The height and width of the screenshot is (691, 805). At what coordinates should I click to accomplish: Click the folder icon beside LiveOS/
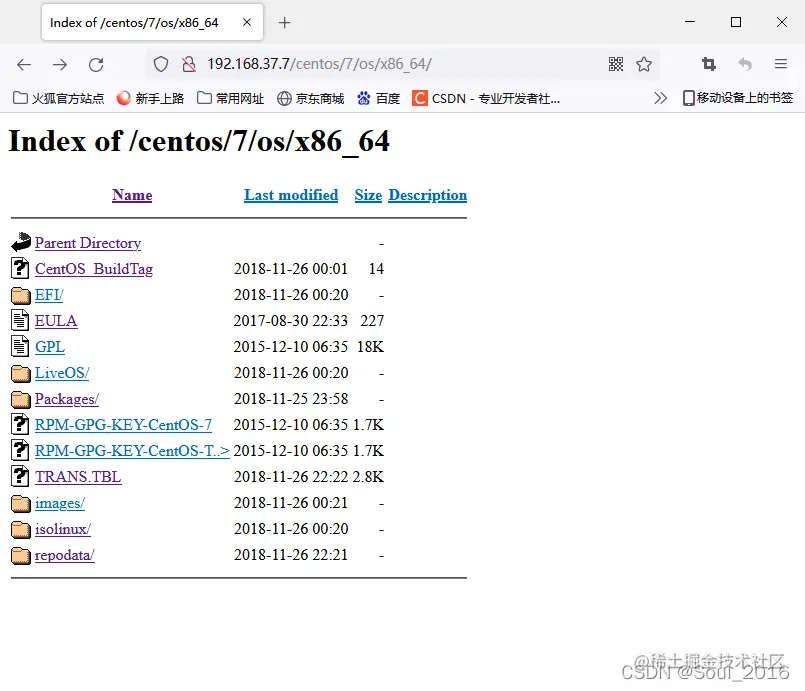click(x=21, y=373)
